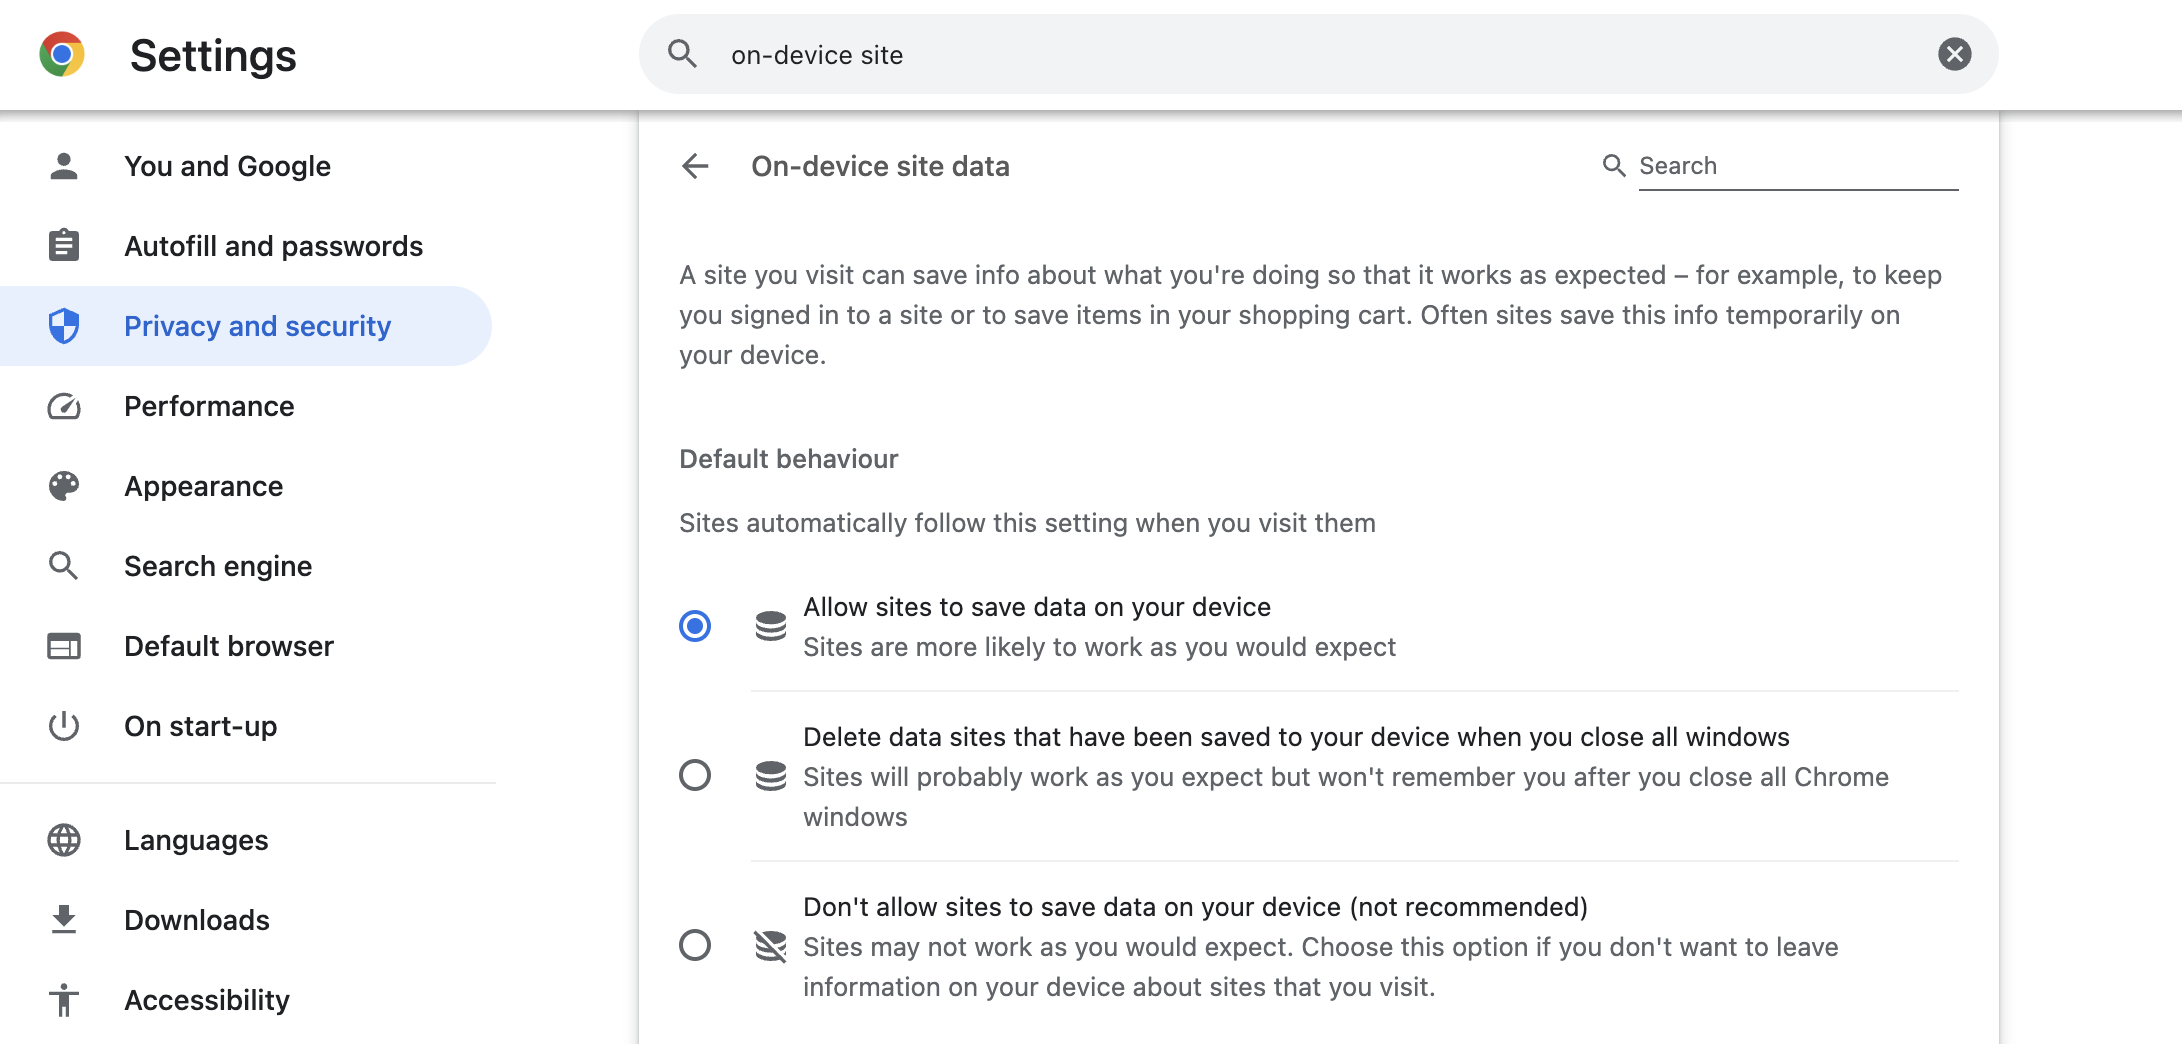
Task: Open Privacy and security section
Action: (x=257, y=326)
